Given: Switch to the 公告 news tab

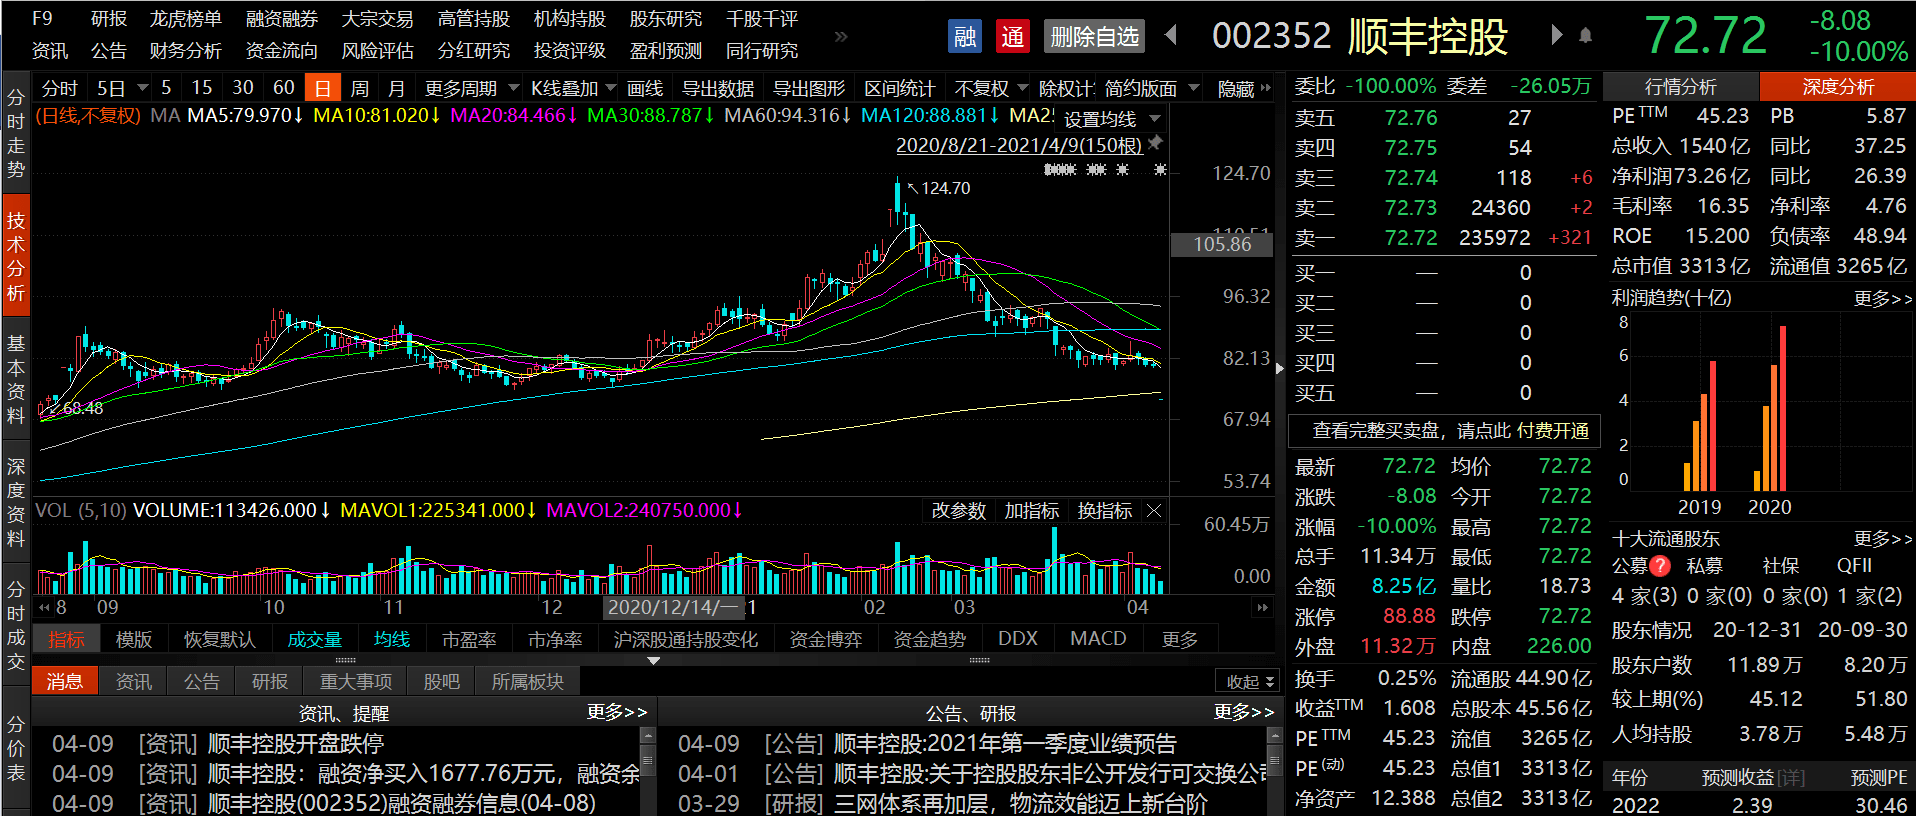Looking at the screenshot, I should coord(201,681).
